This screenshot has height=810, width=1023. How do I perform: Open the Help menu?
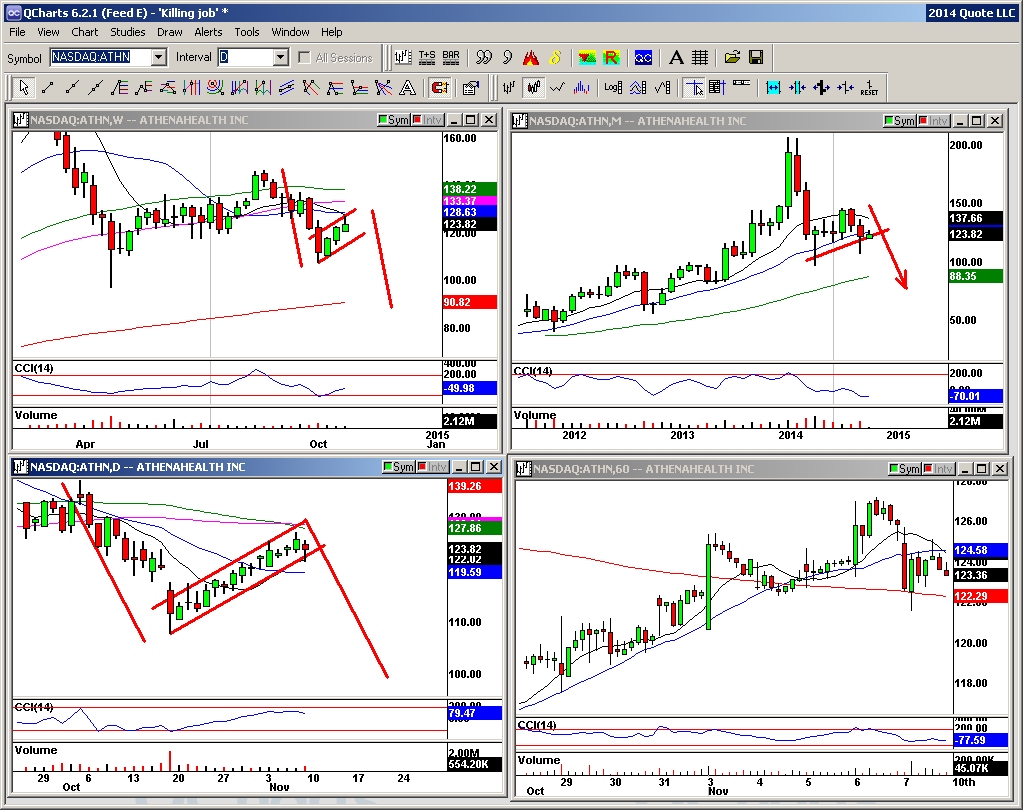coord(331,32)
